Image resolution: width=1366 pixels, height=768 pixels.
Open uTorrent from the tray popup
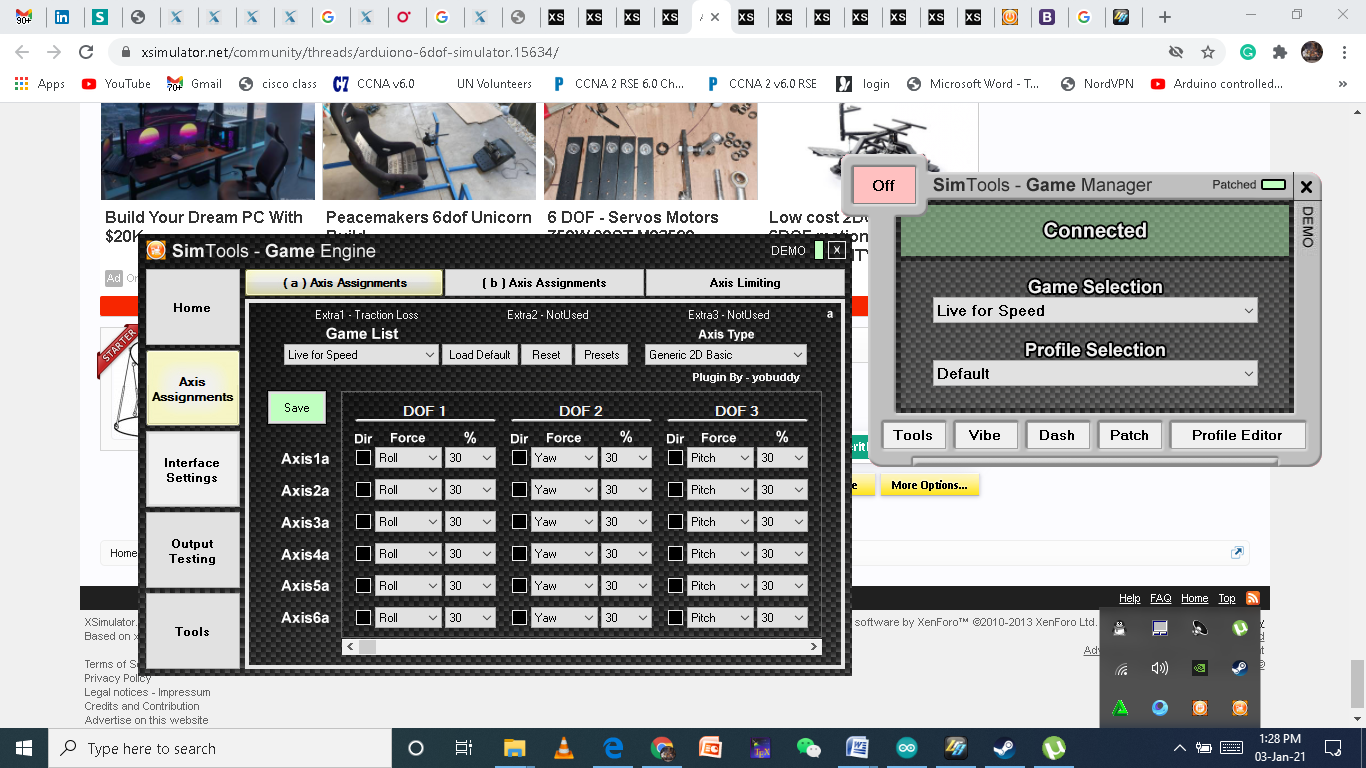(1239, 628)
